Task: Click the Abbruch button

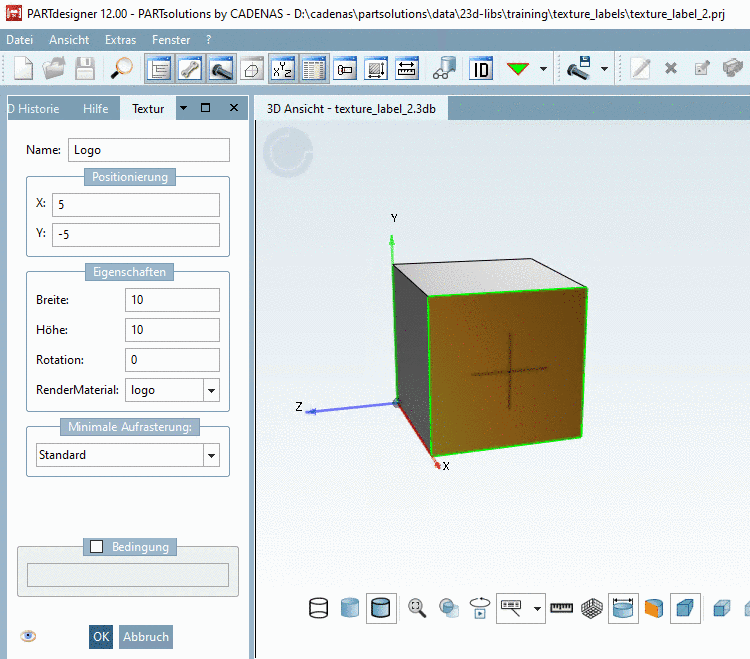Action: 145,637
